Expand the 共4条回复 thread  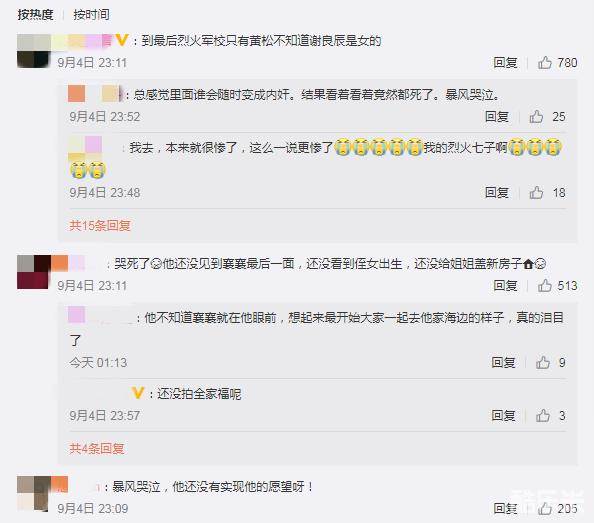(97, 449)
